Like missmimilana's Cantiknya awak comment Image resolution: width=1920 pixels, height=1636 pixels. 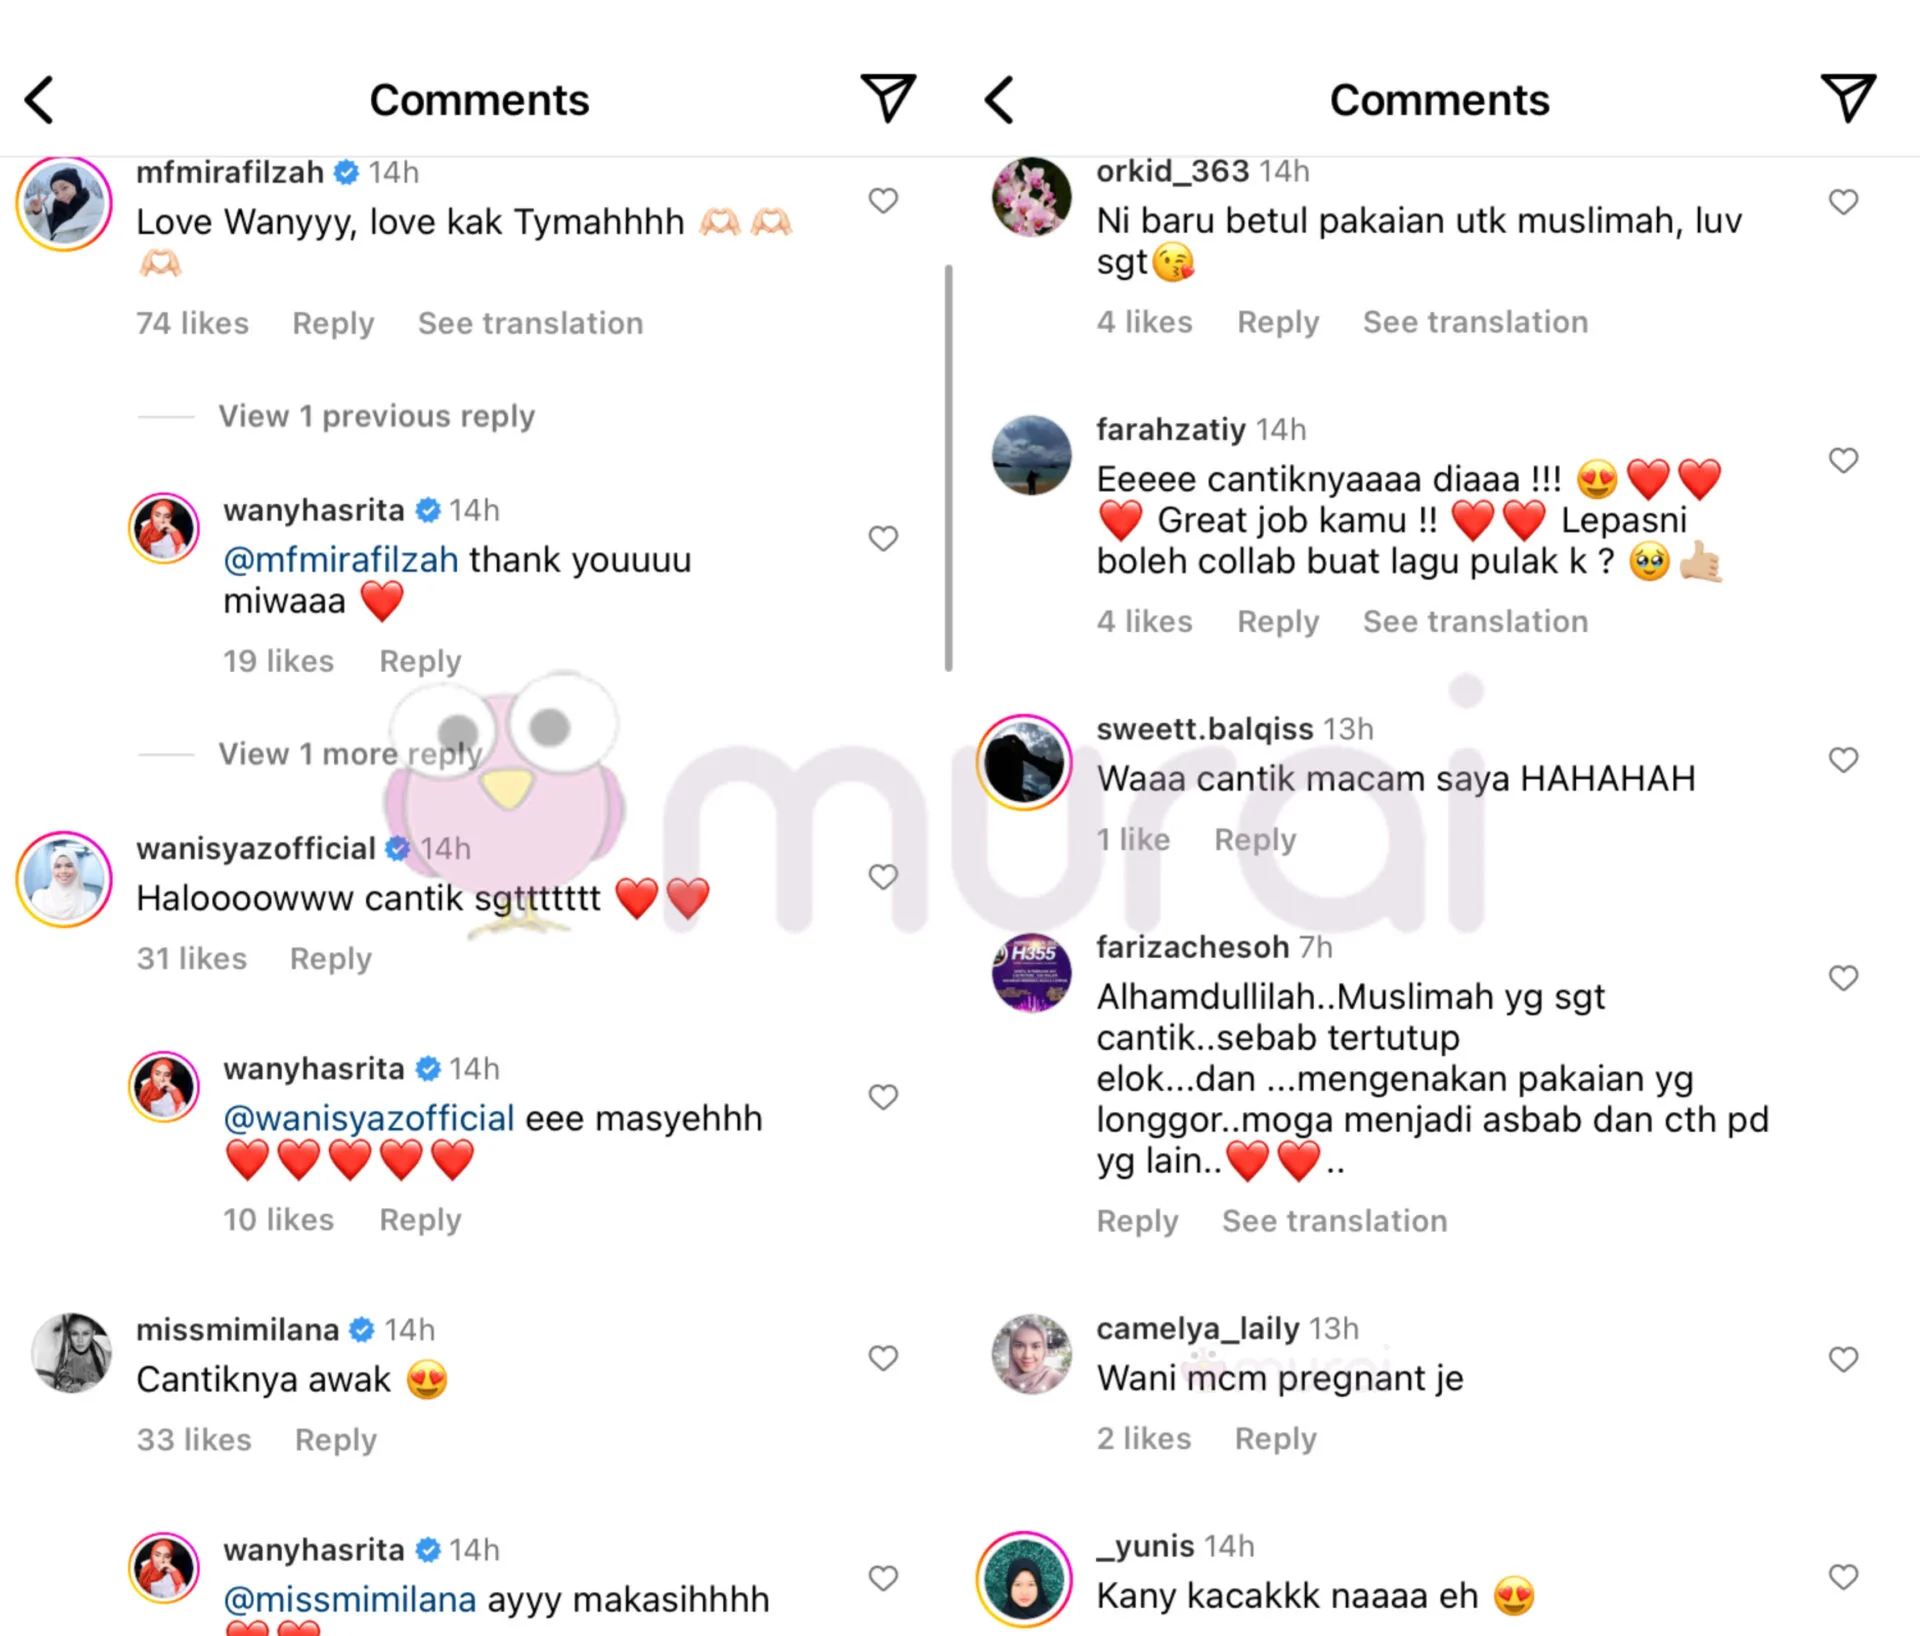pos(883,1358)
